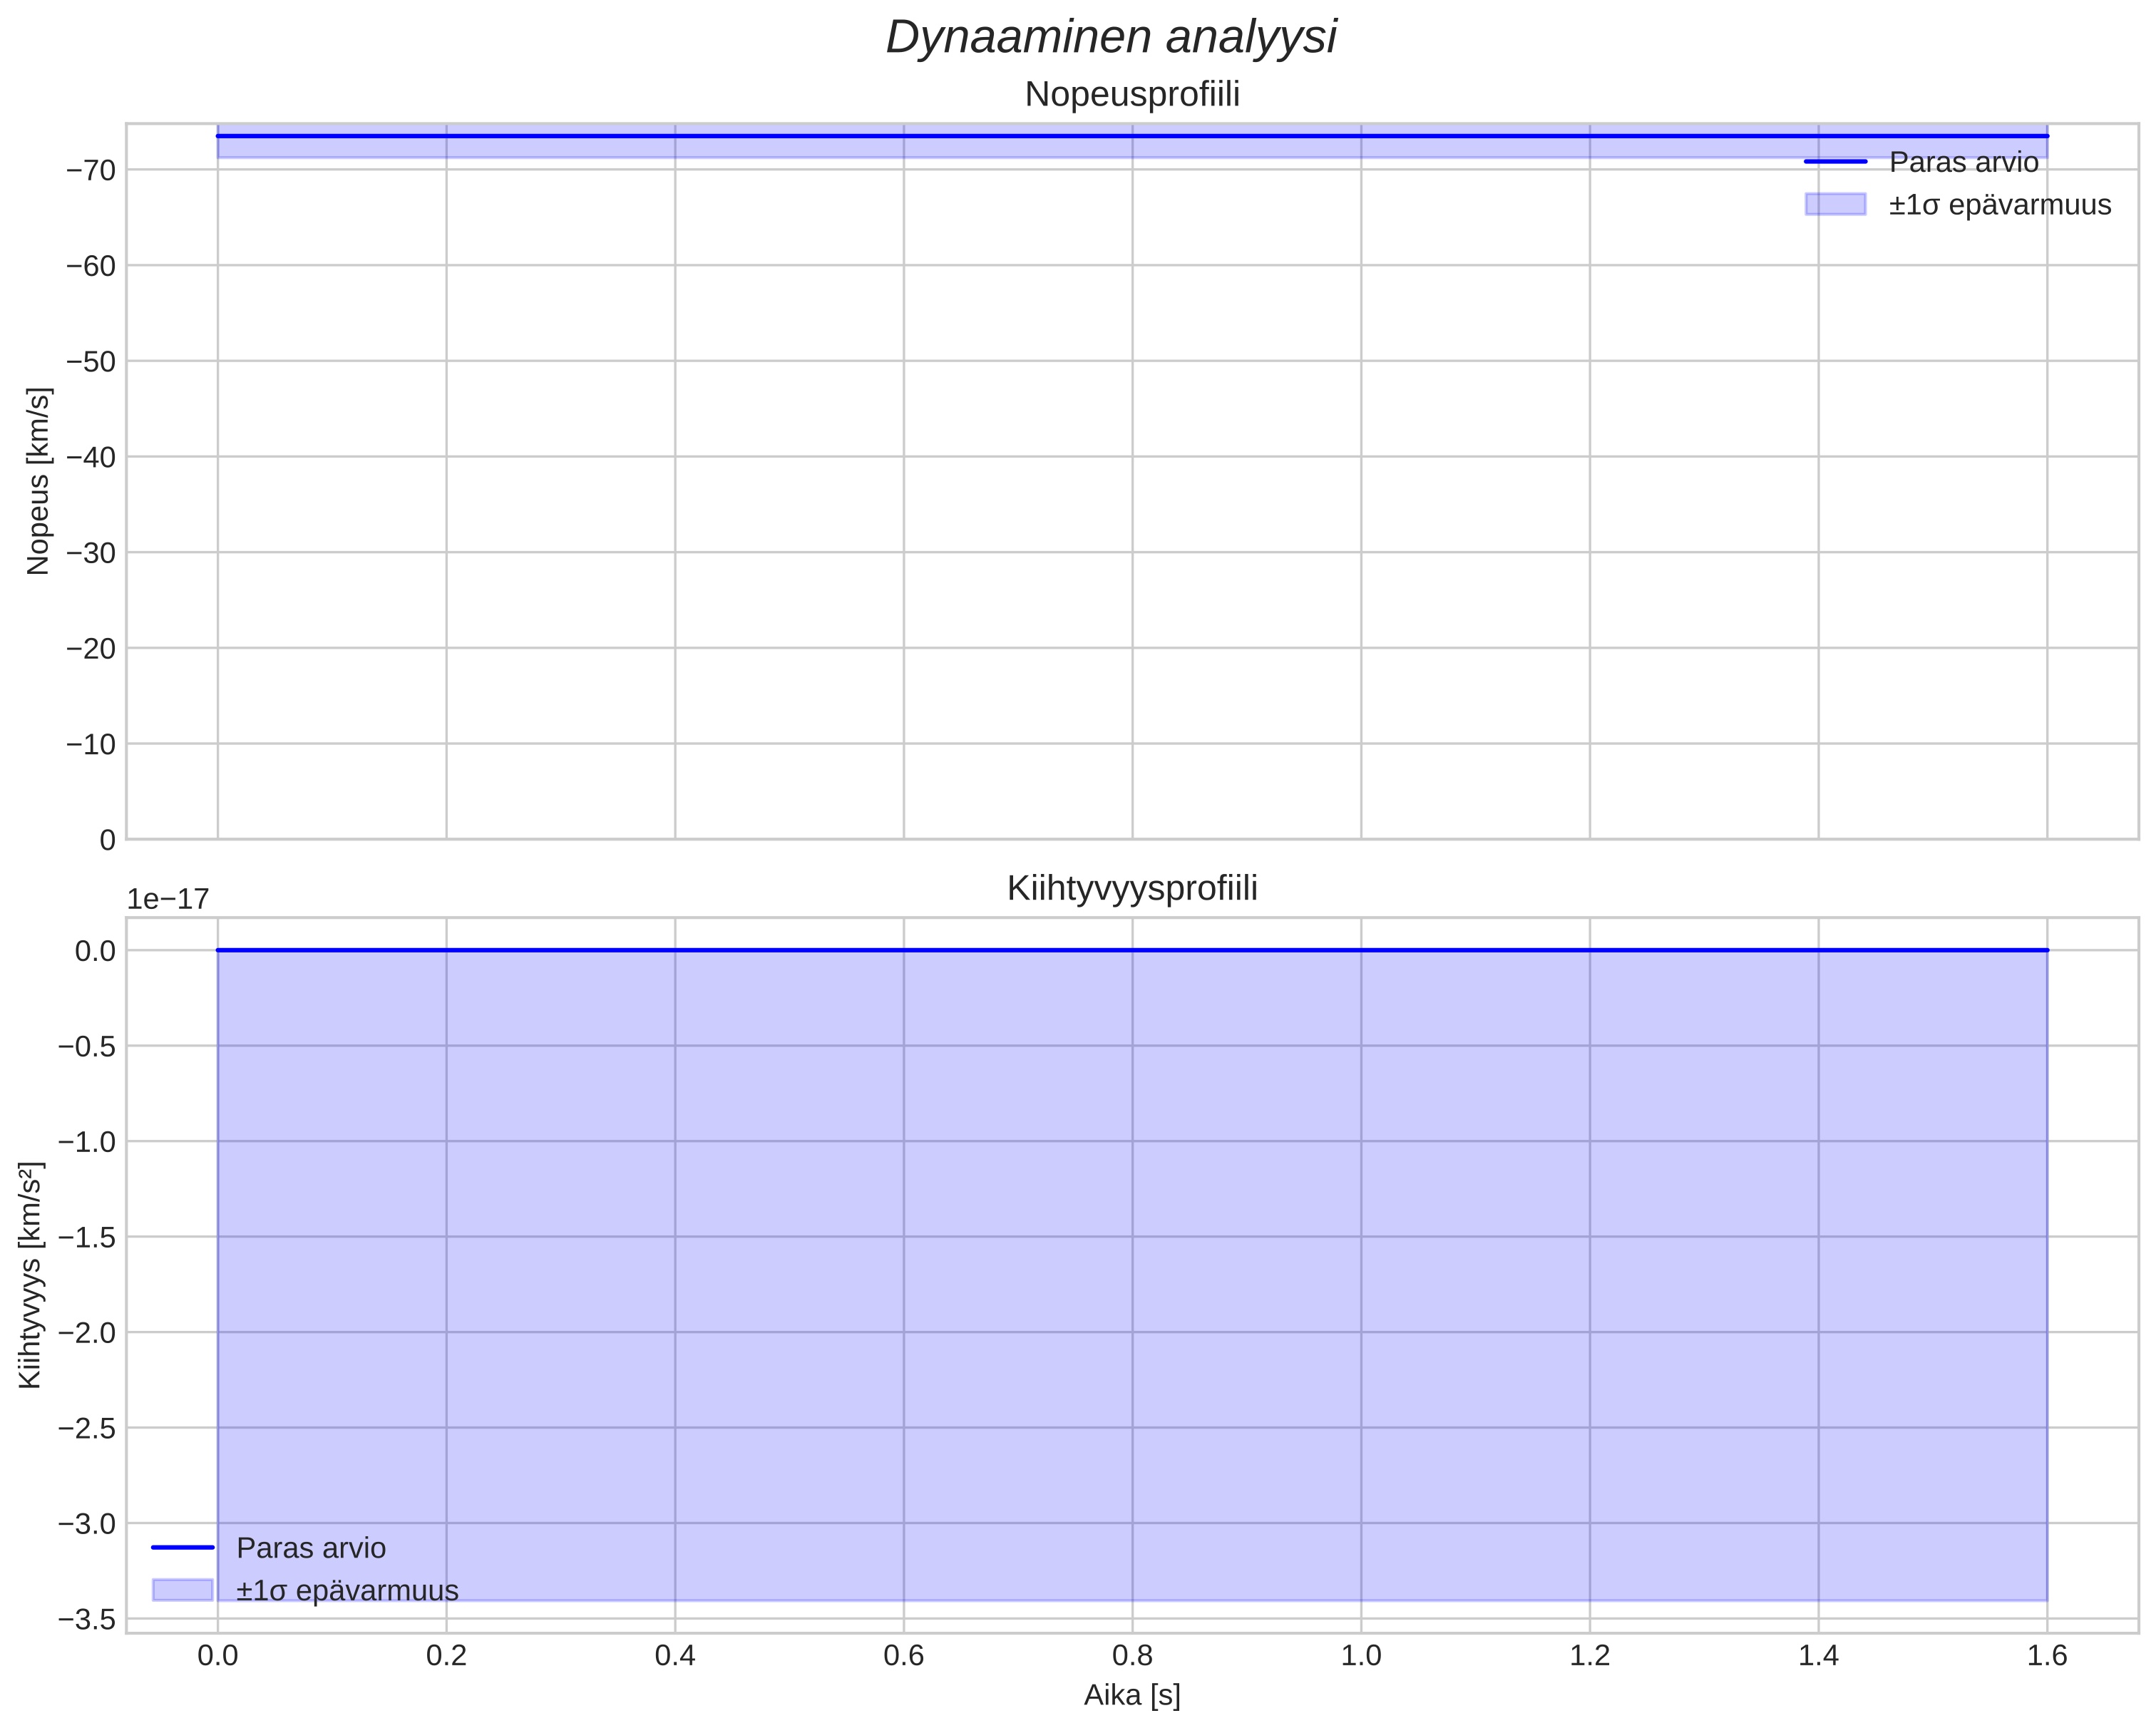Image resolution: width=2156 pixels, height=1728 pixels.
Task: Click the top legend 'Paras arvio' label
Action: tap(1963, 162)
